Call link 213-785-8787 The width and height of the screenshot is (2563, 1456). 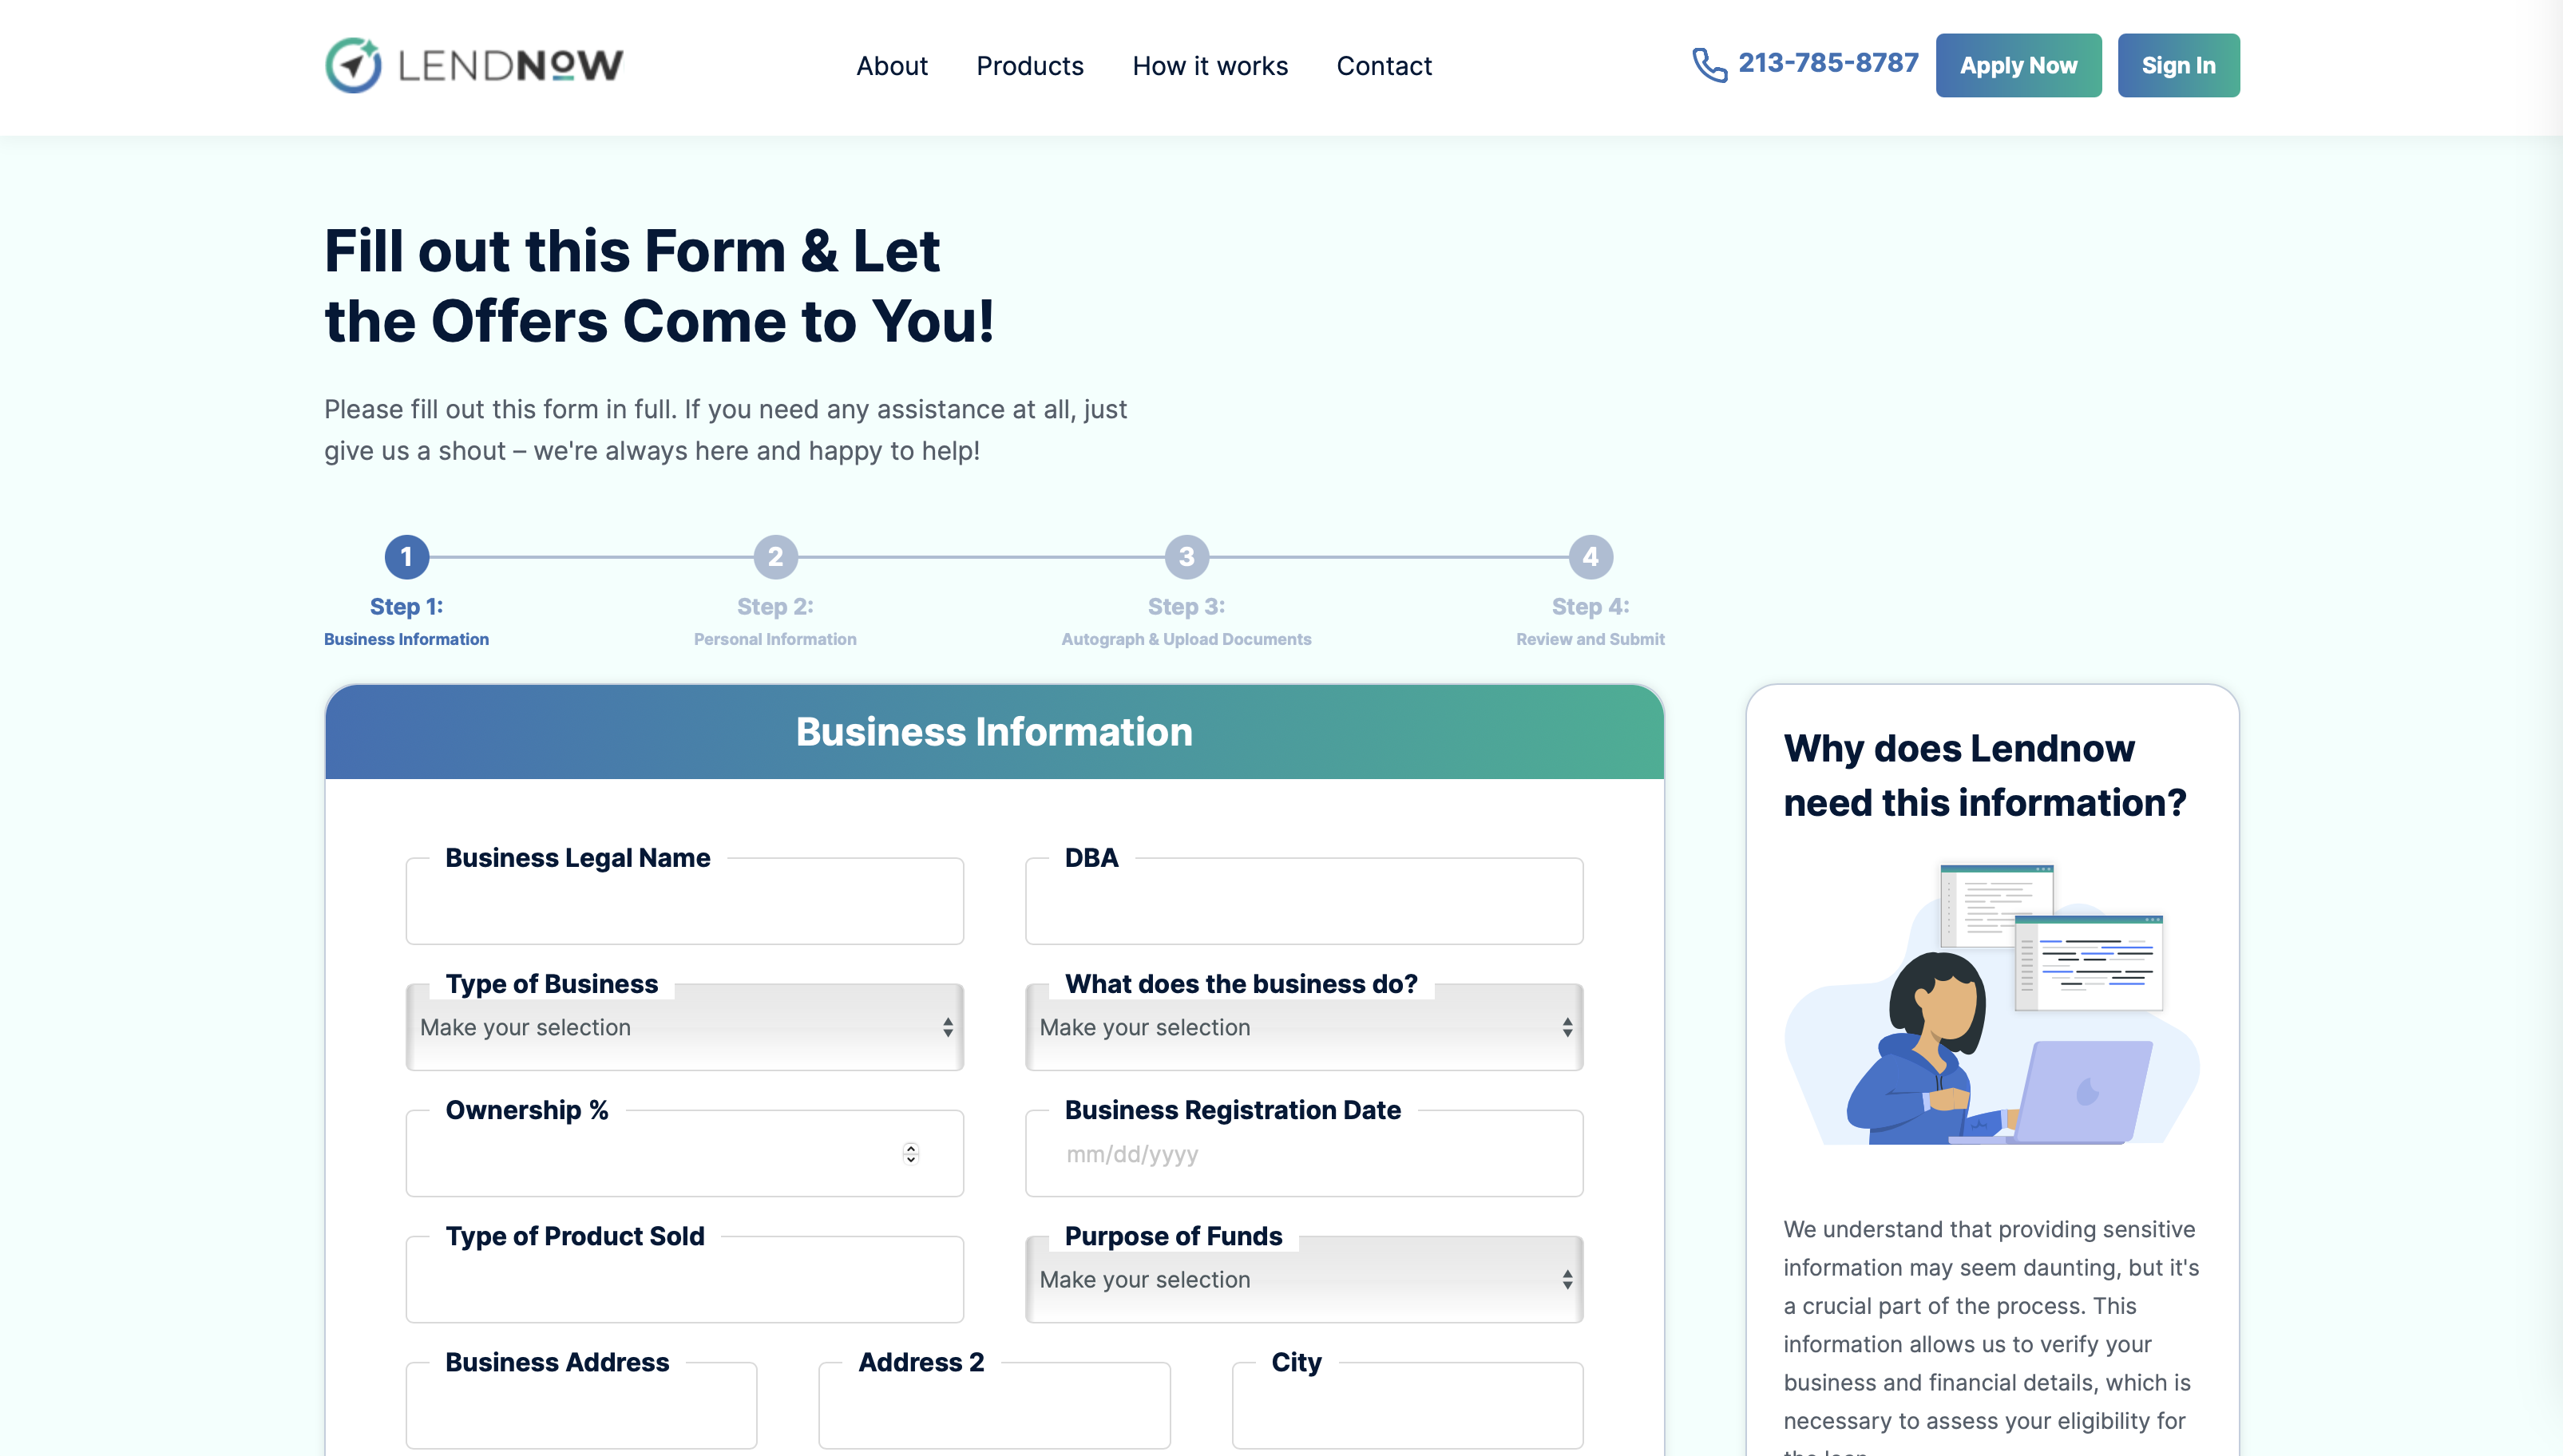coord(1828,63)
